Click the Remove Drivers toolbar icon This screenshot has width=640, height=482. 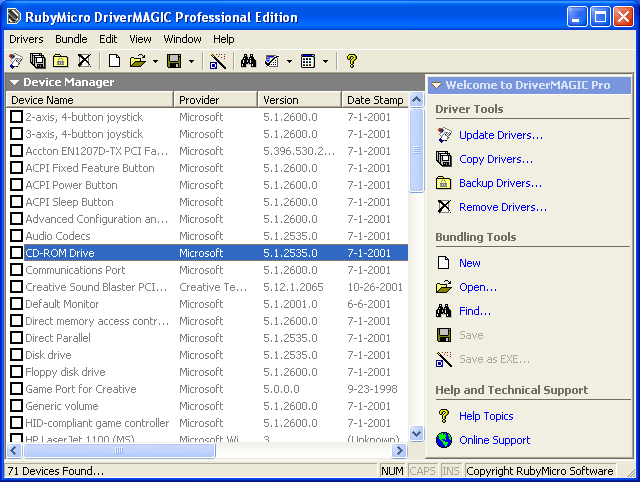coord(84,61)
